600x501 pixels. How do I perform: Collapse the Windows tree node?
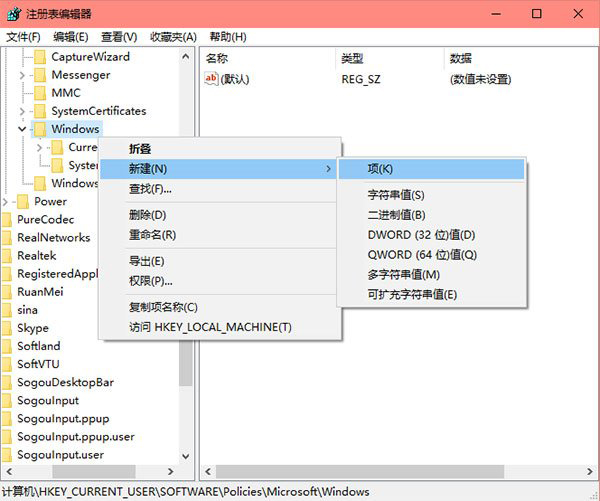[22, 129]
